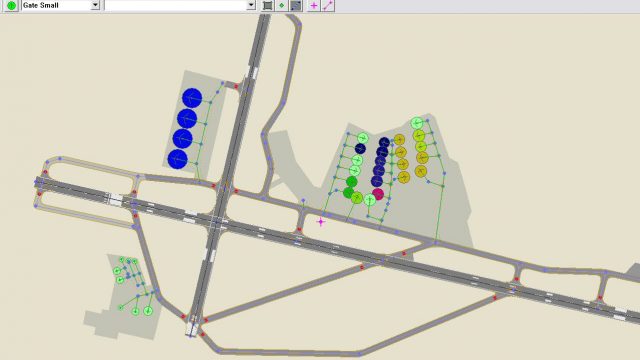
Task: Click the green circle gate icon button
Action: point(11,5)
